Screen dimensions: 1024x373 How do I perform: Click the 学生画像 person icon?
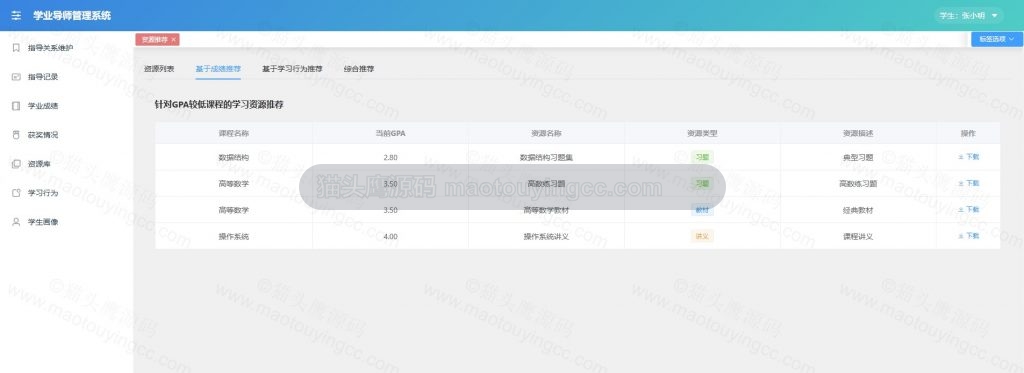pos(16,222)
